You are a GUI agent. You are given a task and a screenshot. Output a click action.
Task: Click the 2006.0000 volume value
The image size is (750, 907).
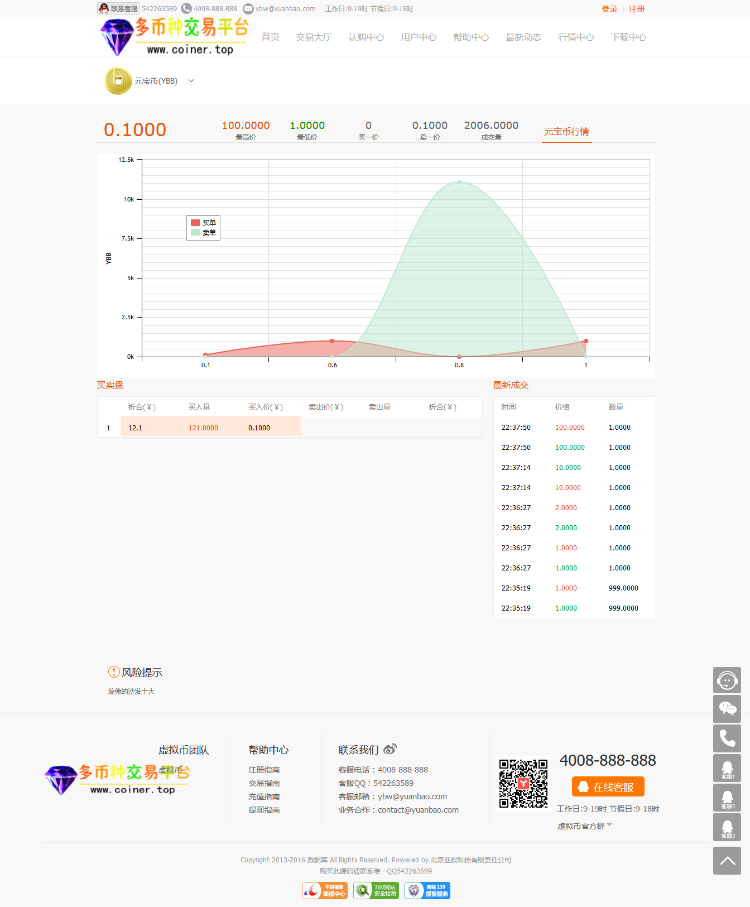pyautogui.click(x=491, y=126)
